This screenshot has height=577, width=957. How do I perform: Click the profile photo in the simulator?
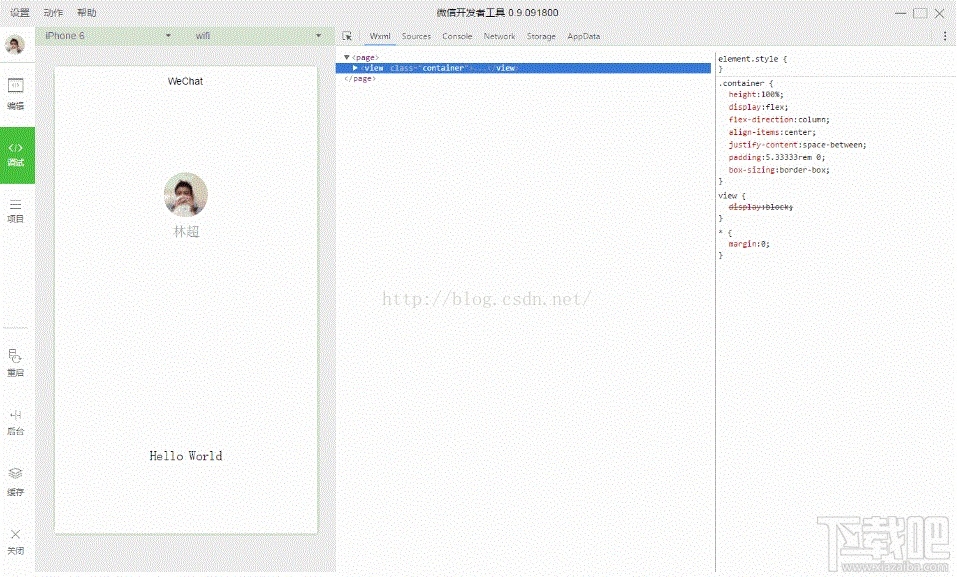(186, 195)
